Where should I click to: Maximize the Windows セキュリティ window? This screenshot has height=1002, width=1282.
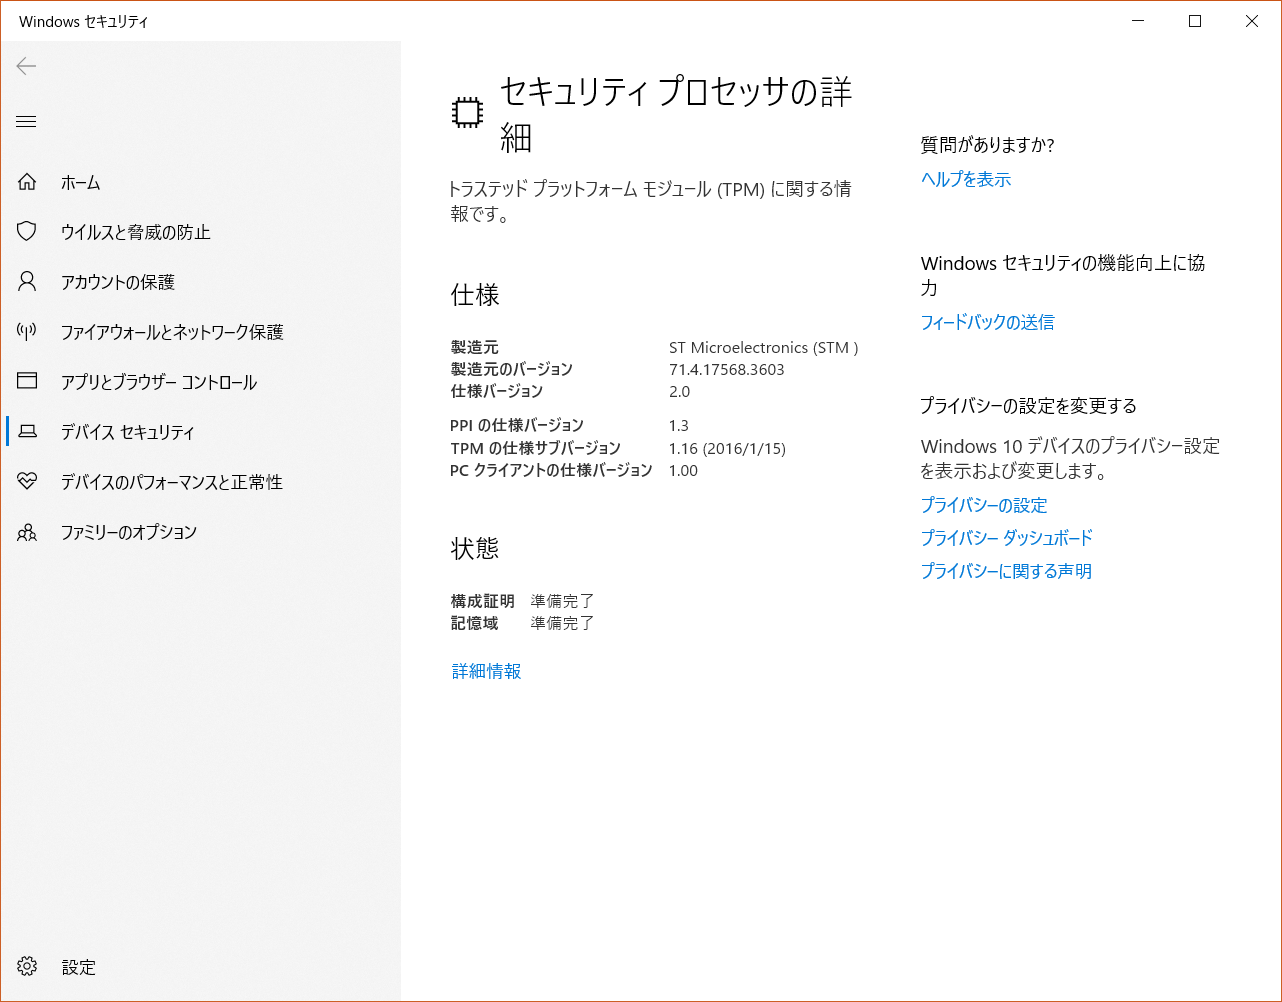[x=1195, y=21]
